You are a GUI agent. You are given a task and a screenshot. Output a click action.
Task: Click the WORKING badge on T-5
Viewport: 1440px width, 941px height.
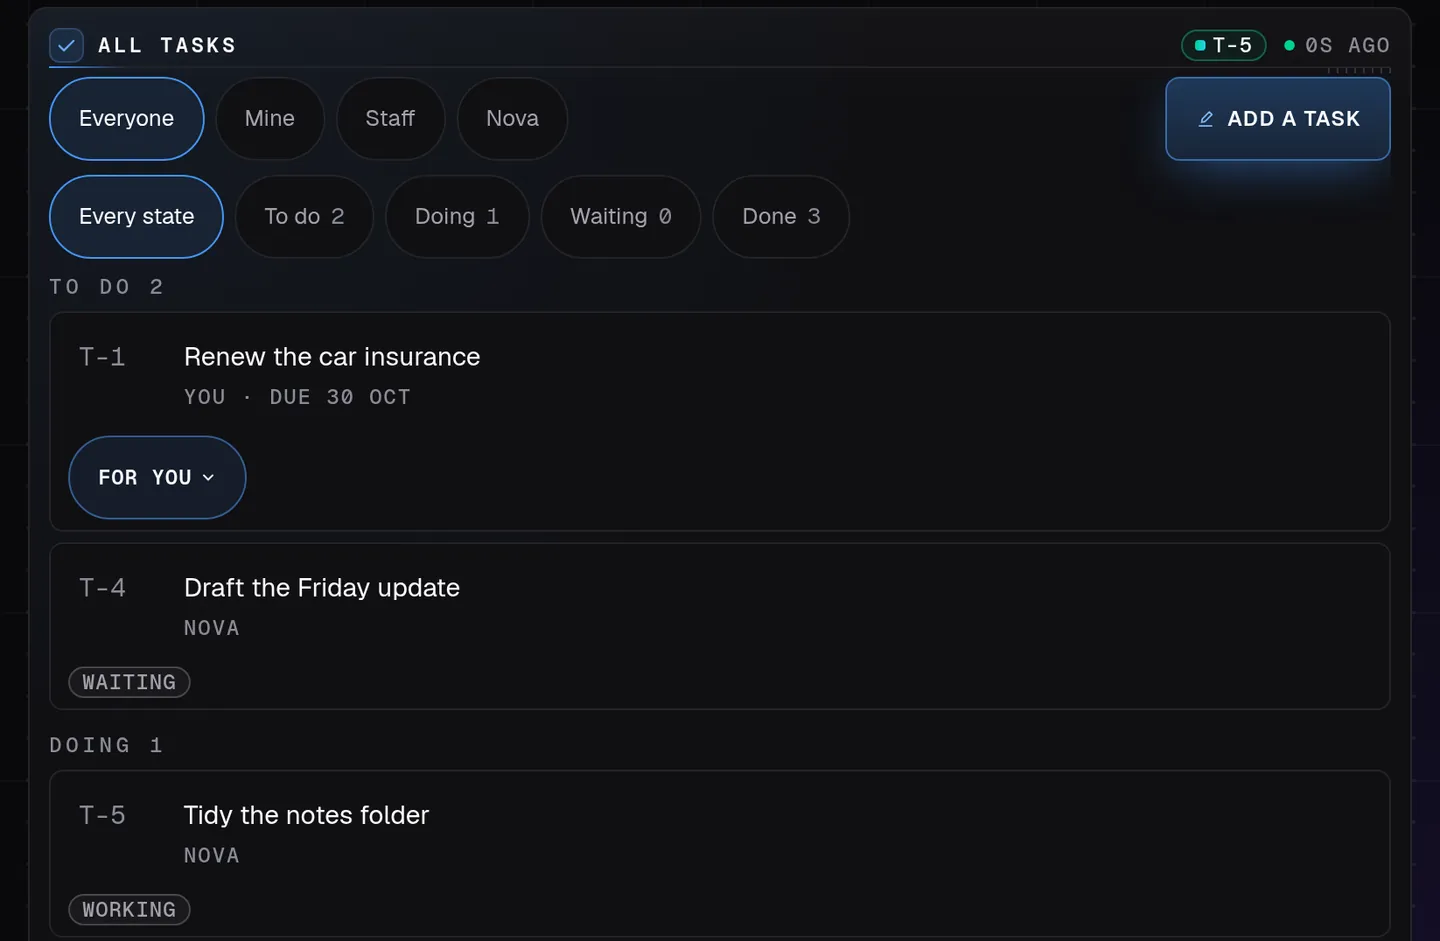129,910
